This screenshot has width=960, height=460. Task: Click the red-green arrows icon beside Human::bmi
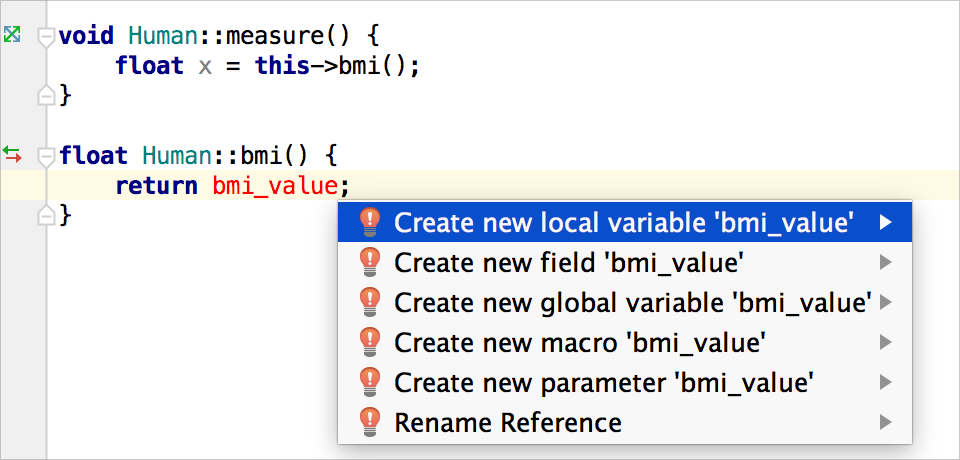[12, 154]
